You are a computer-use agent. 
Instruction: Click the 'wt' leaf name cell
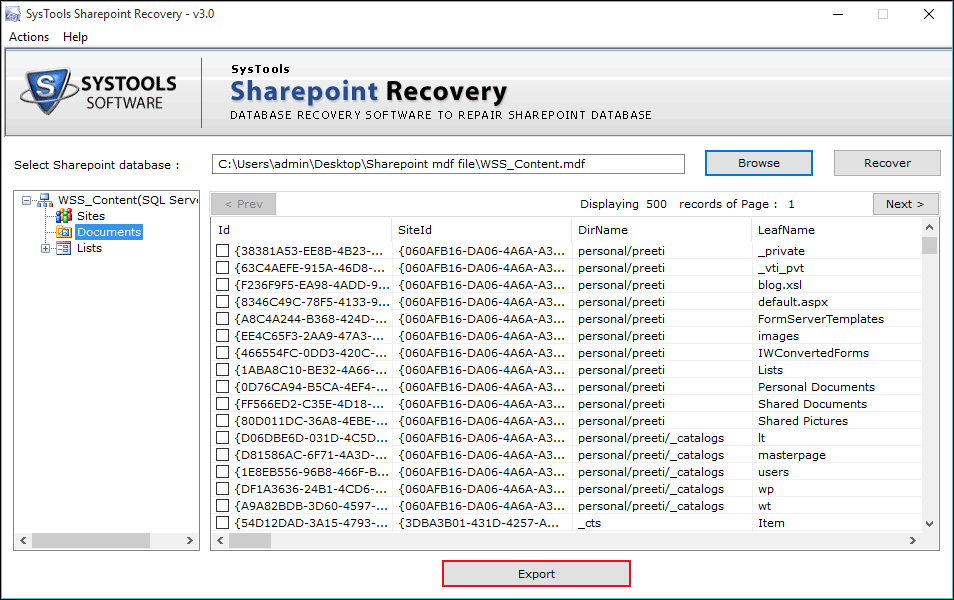click(x=764, y=506)
